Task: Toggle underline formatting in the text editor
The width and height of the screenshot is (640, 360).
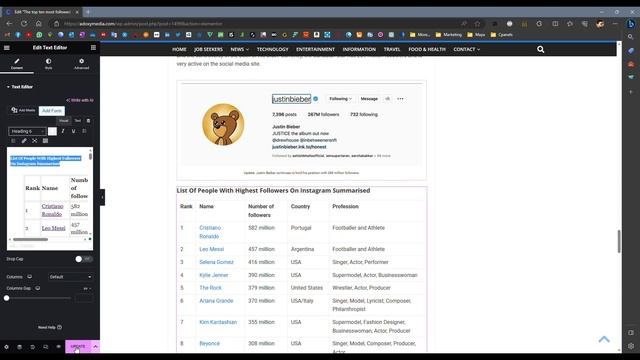Action: 73,131
